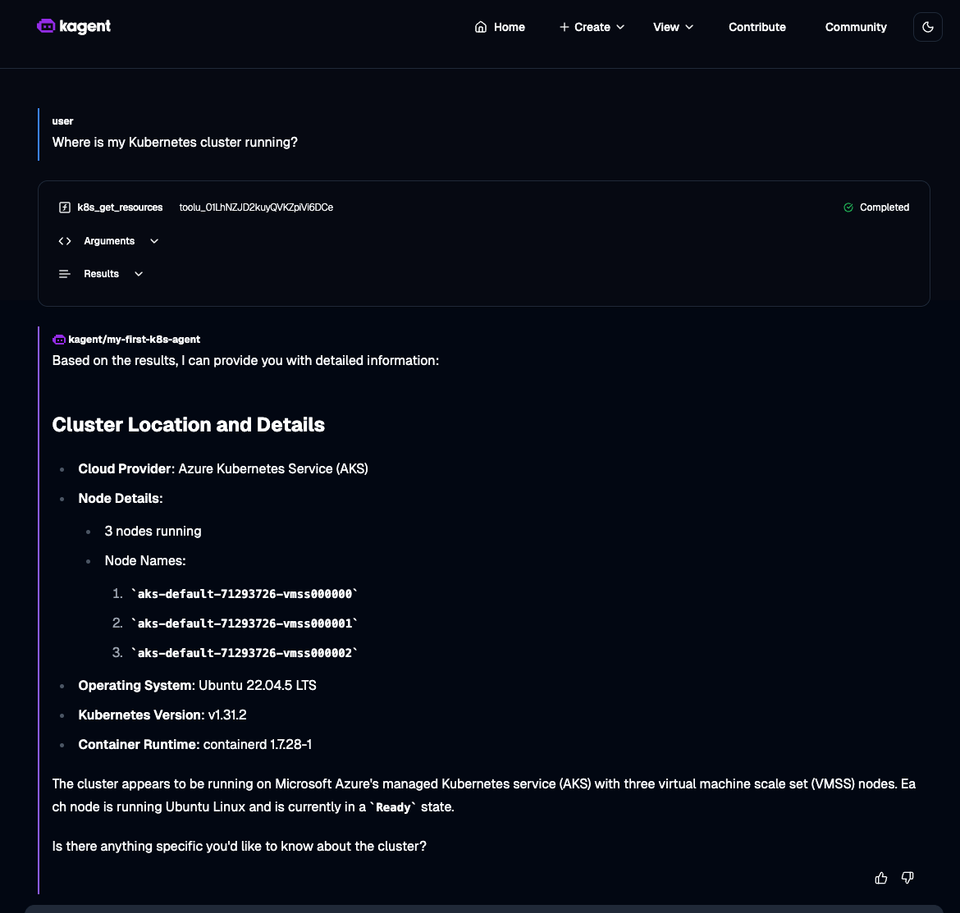This screenshot has height=913, width=960.
Task: Click the agent avatar beside kagent/my-first-k8s-agent
Action: (x=58, y=339)
